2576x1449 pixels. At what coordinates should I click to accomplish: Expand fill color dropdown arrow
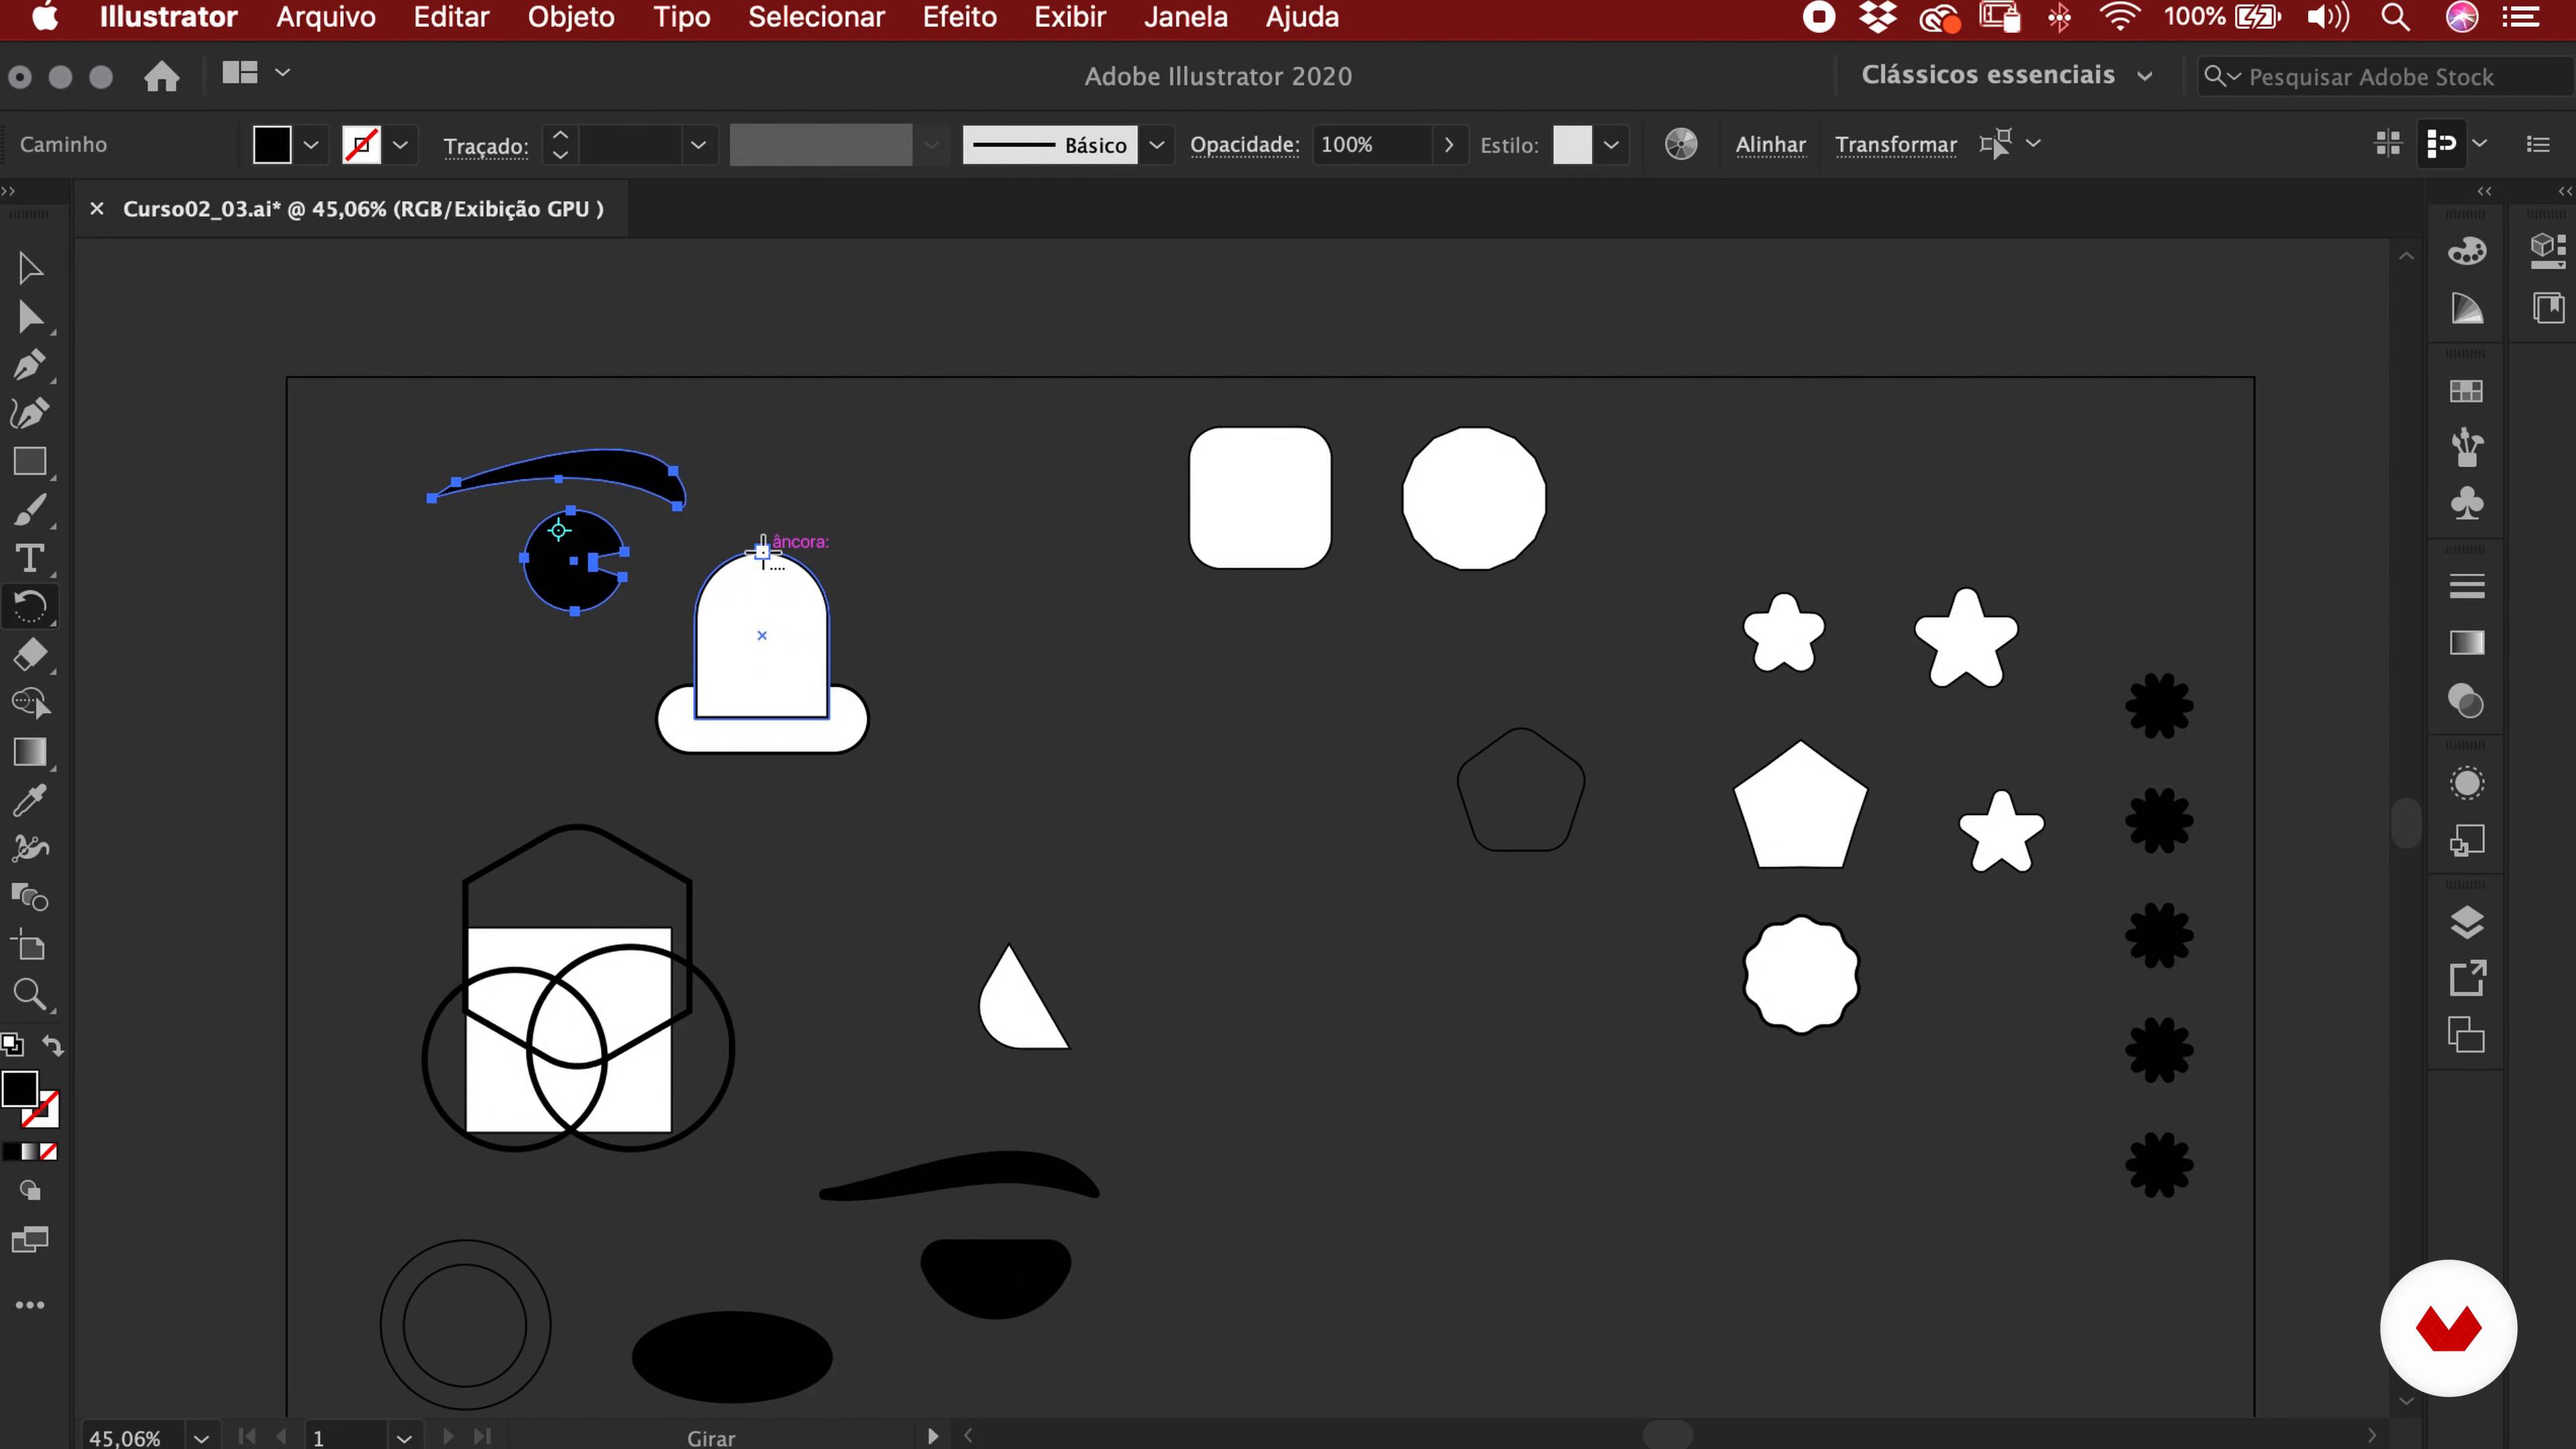click(x=311, y=145)
